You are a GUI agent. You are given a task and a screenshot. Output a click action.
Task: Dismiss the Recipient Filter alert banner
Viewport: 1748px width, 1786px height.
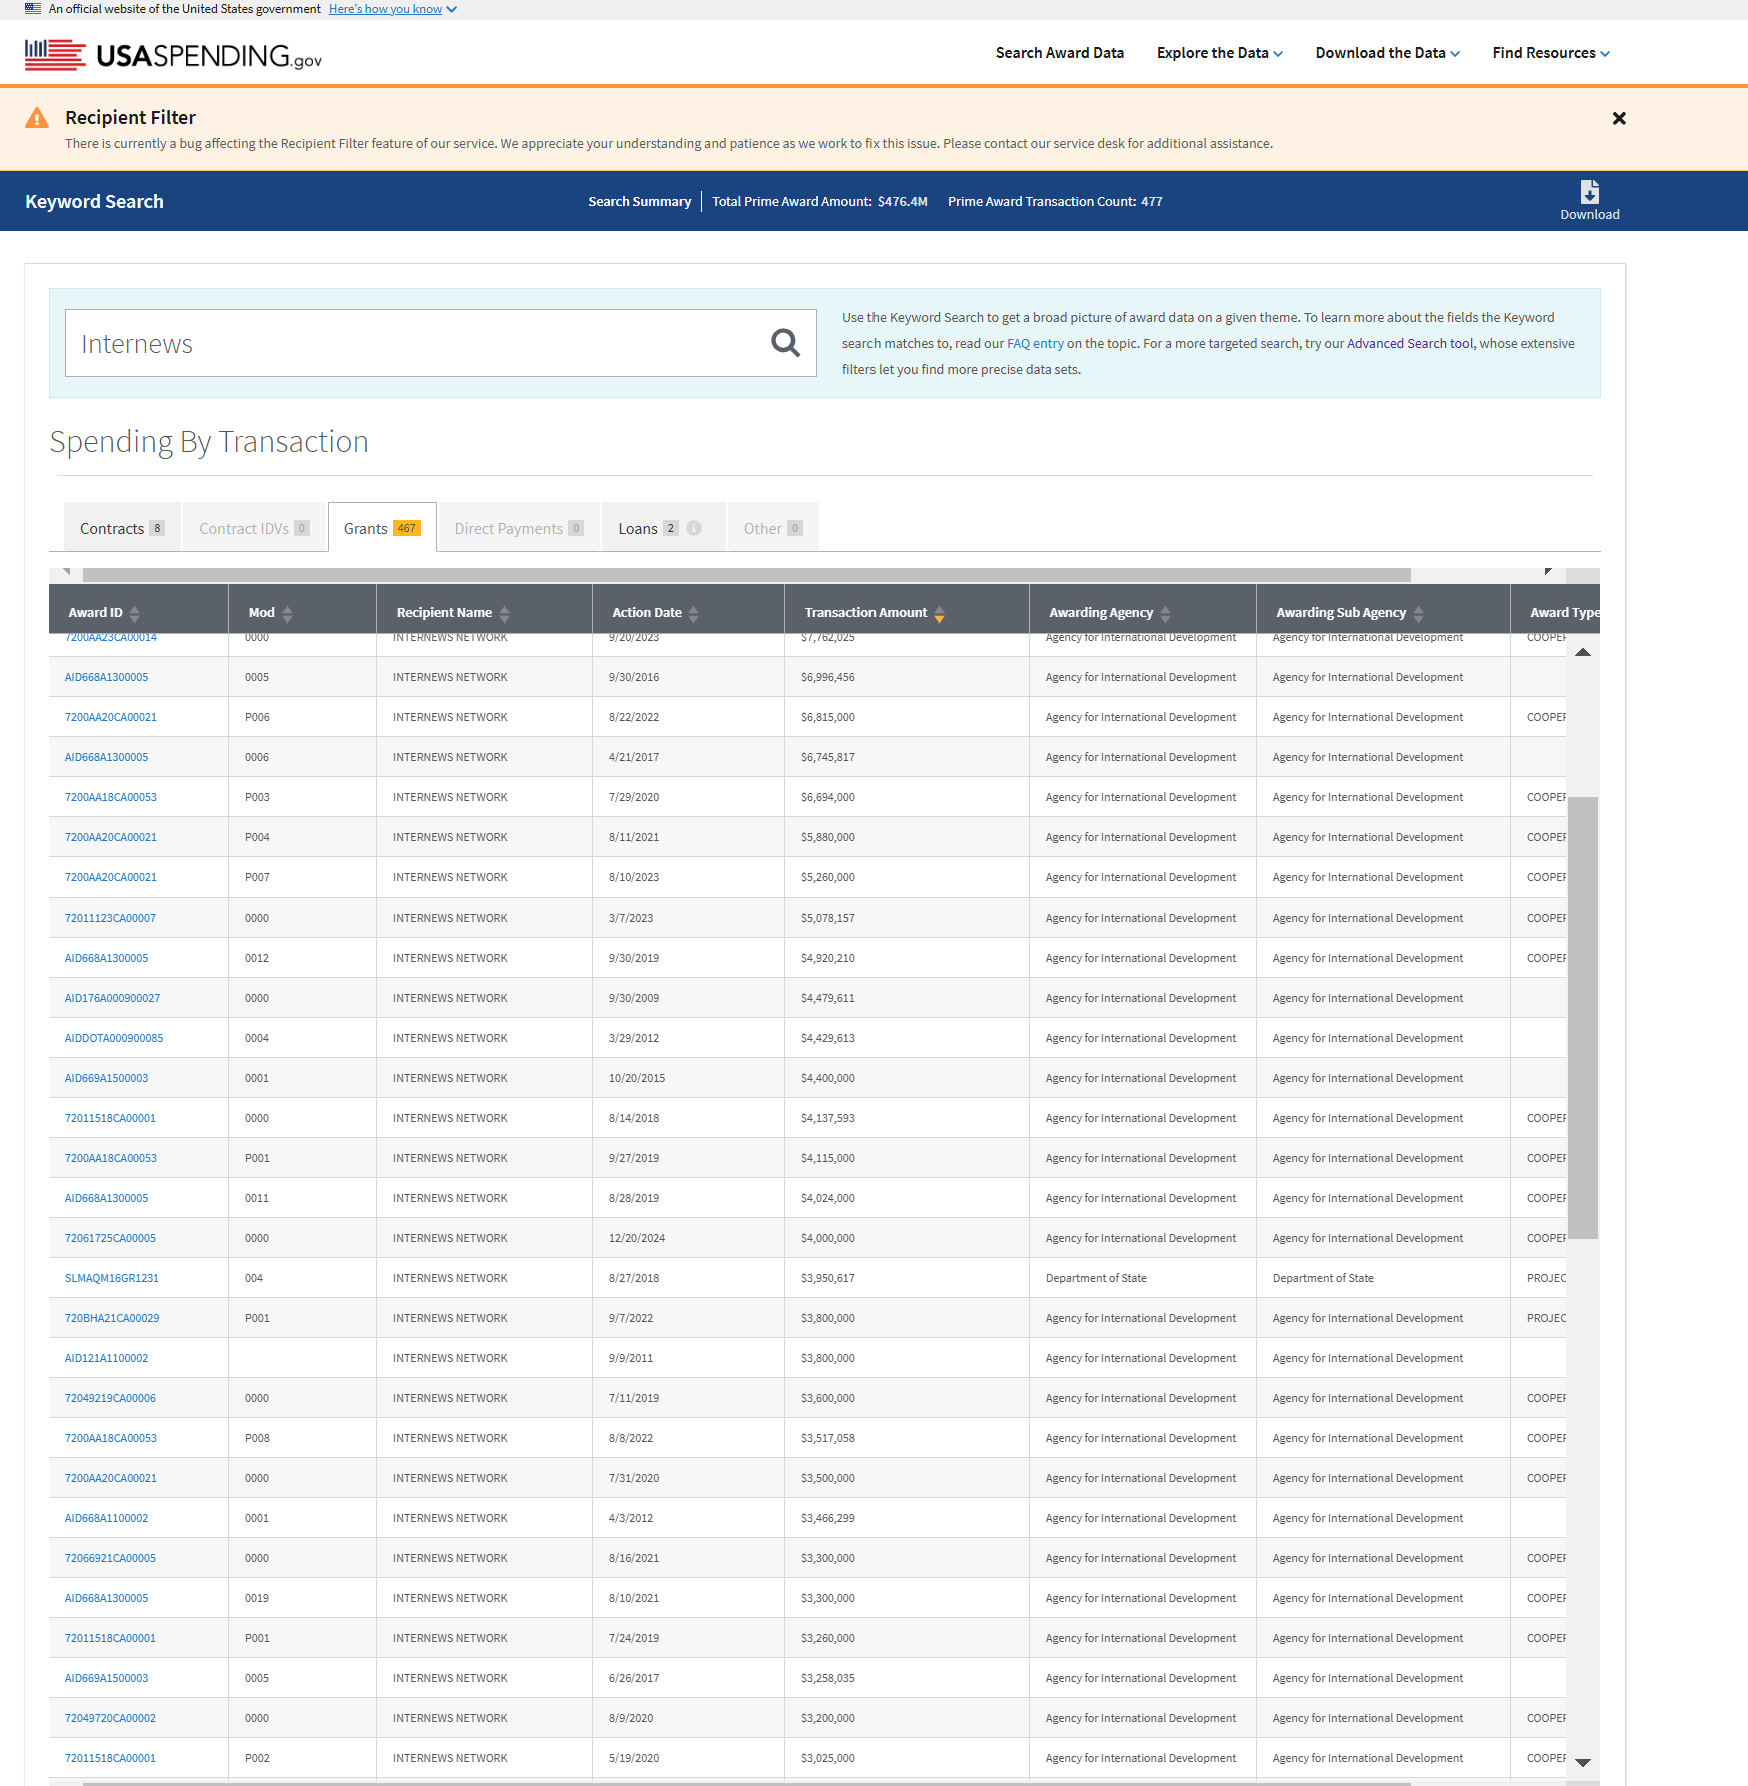tap(1619, 118)
